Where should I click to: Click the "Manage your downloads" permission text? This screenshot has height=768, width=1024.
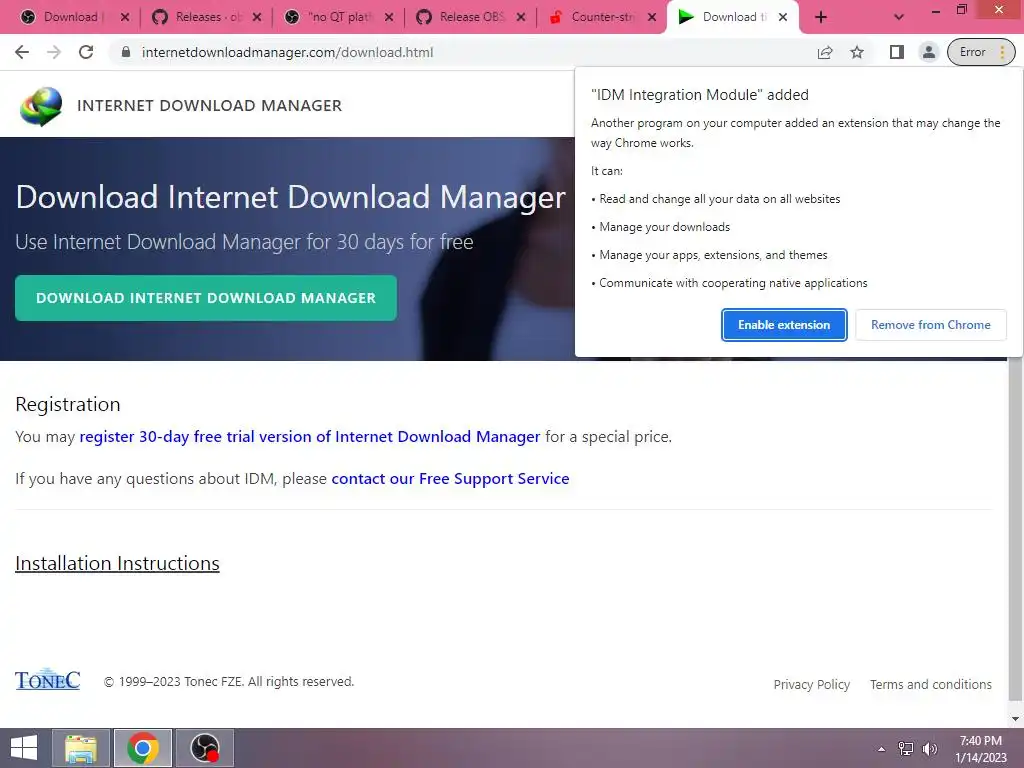(665, 227)
